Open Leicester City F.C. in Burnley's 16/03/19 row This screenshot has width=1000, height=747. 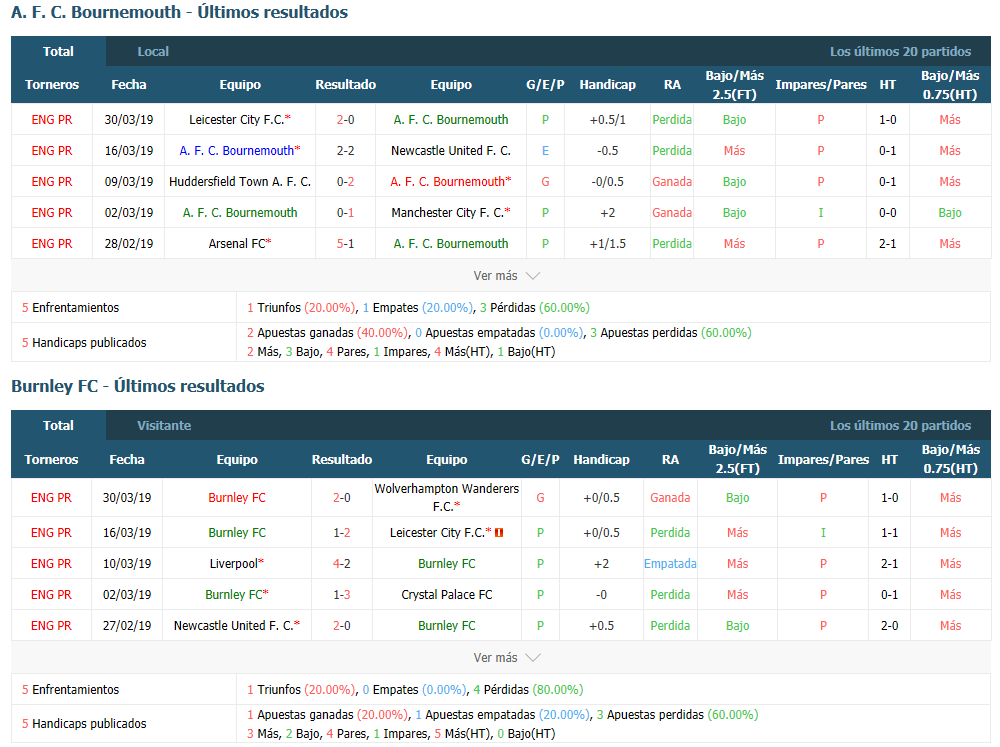(x=441, y=533)
